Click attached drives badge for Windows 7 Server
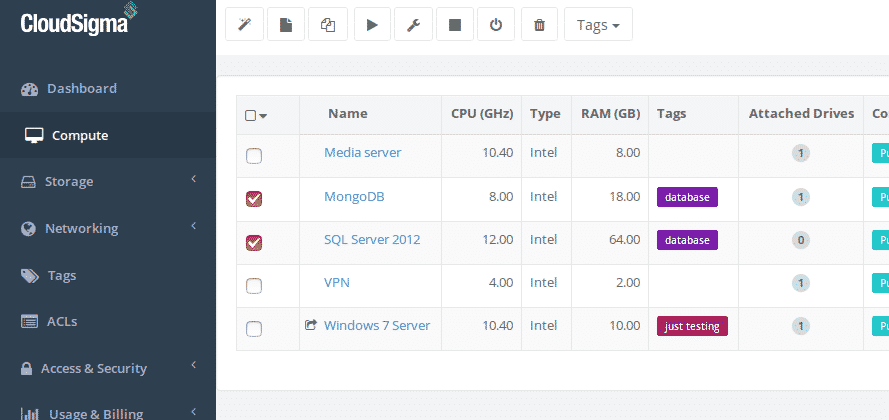The image size is (889, 420). click(x=801, y=326)
